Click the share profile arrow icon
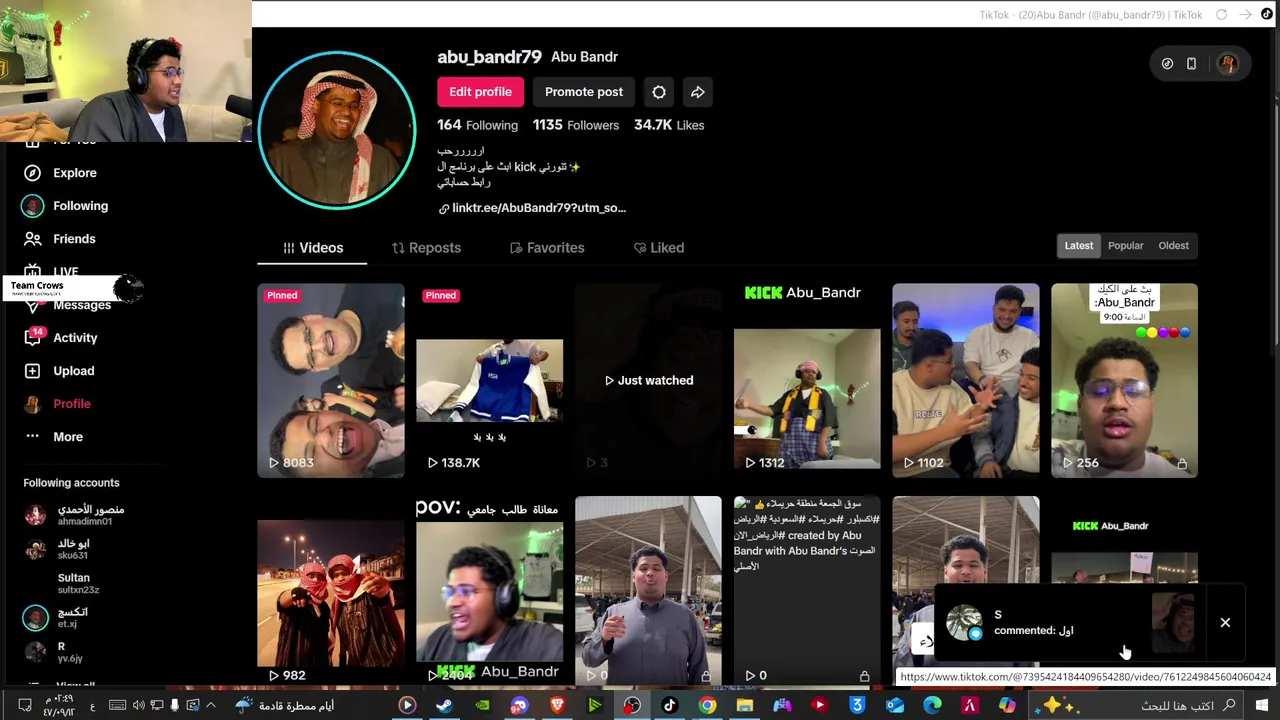The image size is (1280, 720). tap(698, 92)
